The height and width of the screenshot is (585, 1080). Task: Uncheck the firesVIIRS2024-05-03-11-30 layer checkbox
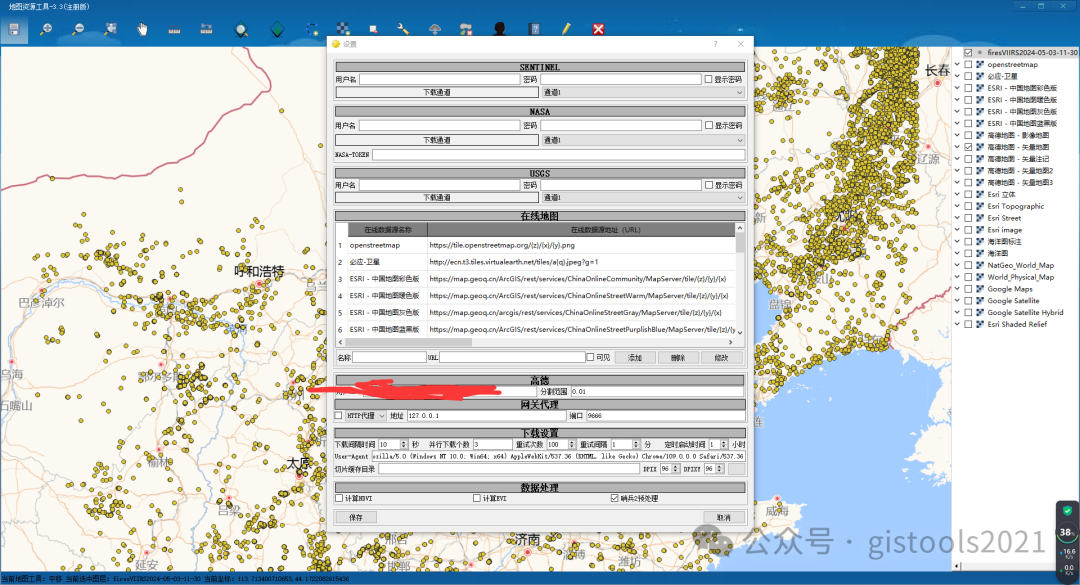coord(968,52)
